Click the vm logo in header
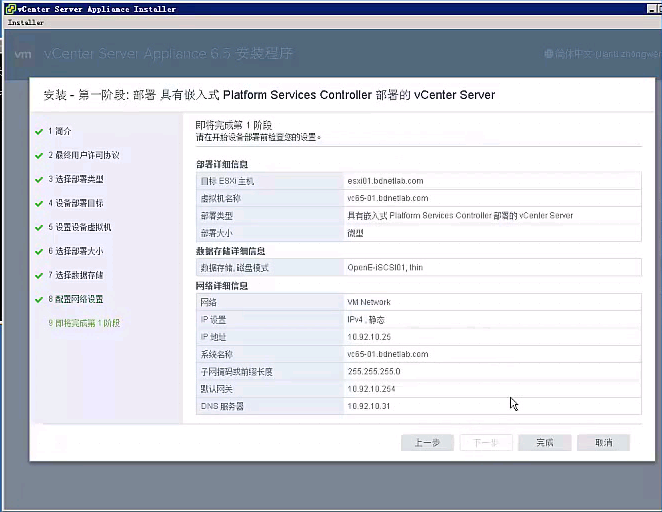 point(23,54)
